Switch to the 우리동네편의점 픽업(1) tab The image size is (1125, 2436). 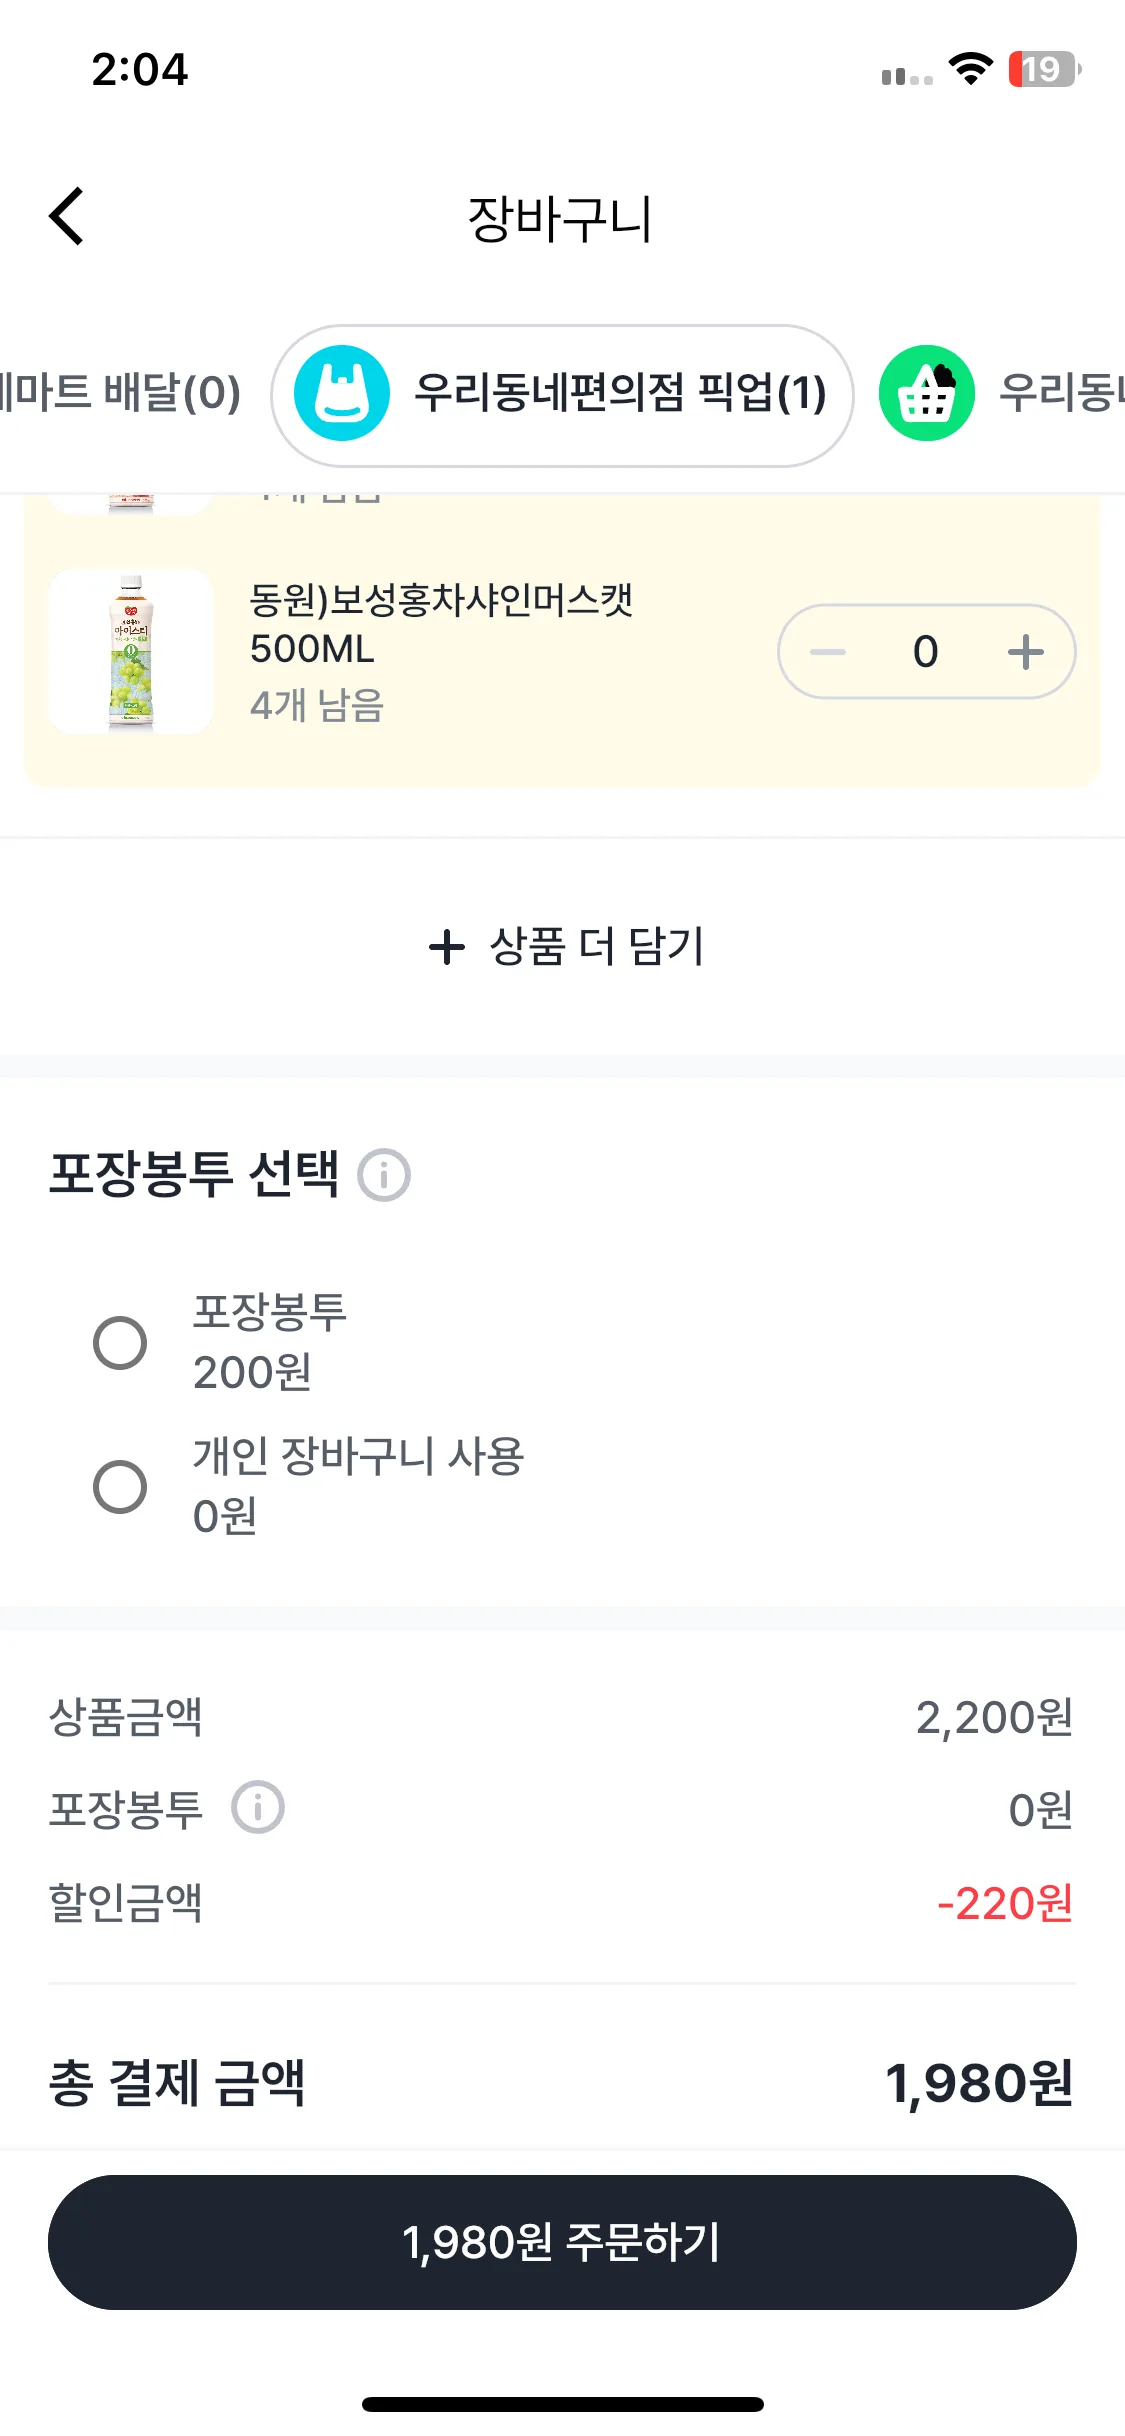point(620,393)
